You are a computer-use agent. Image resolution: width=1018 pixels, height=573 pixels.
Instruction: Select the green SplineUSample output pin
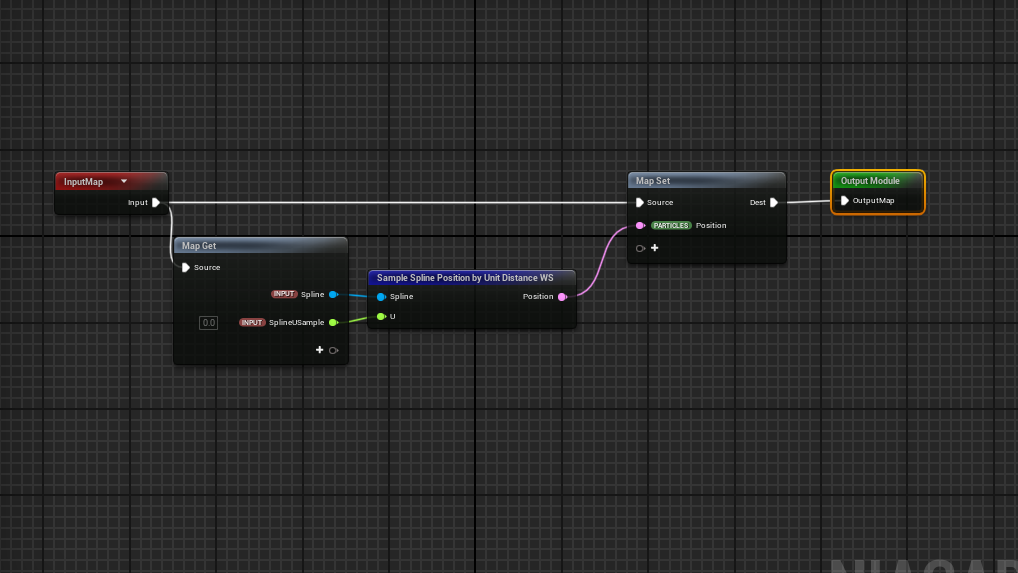[x=333, y=322]
